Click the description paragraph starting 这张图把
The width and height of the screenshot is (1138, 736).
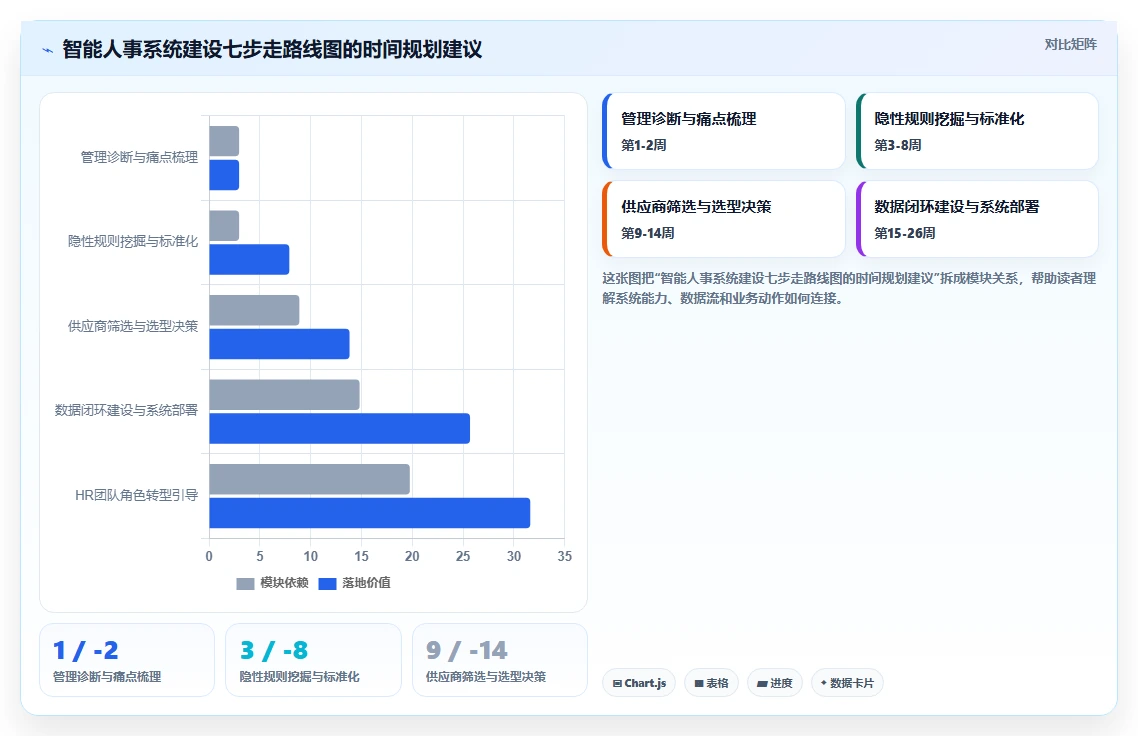click(x=849, y=288)
